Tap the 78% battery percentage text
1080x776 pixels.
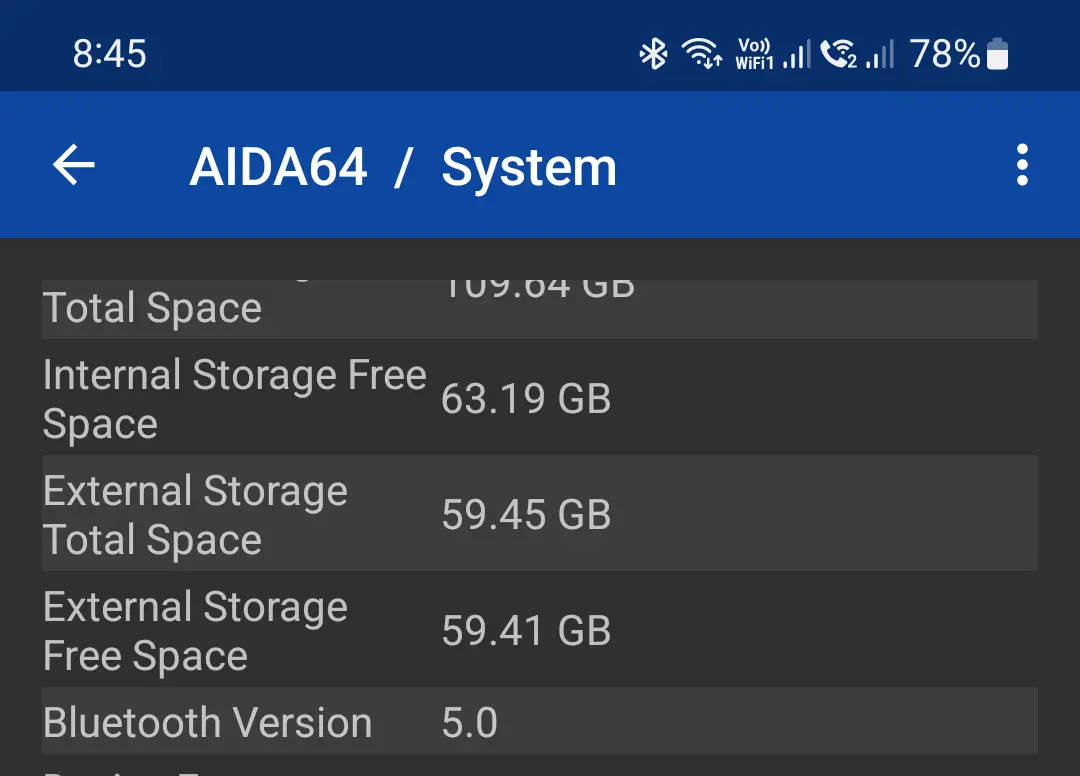click(x=944, y=54)
